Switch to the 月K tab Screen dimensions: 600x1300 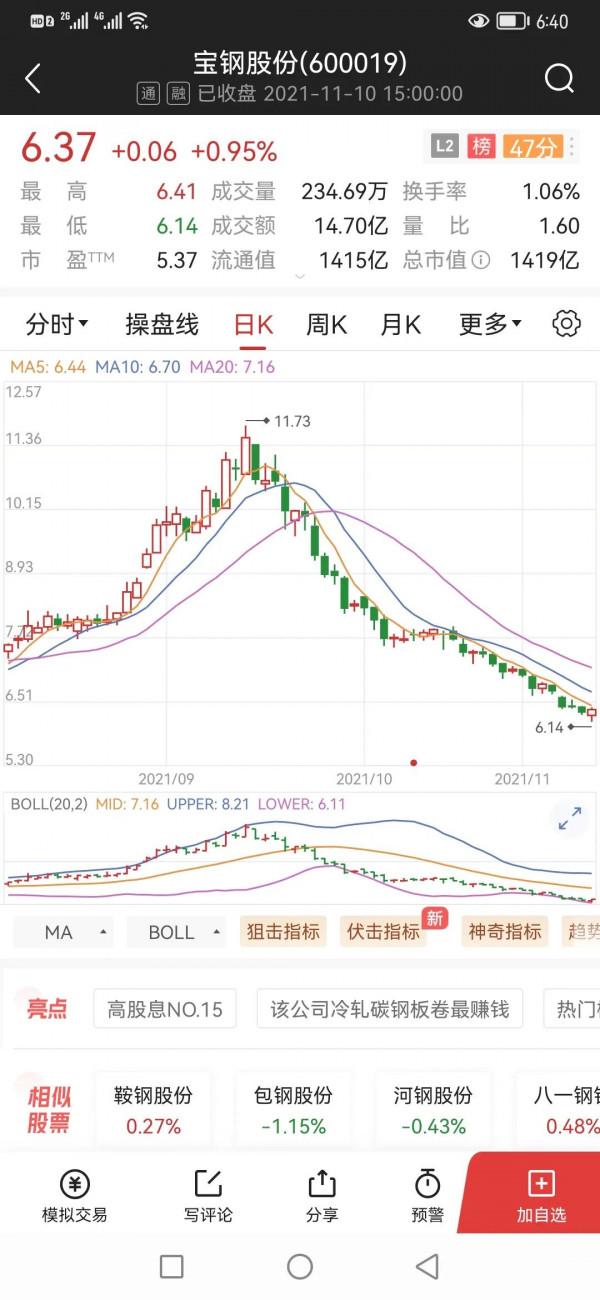400,324
